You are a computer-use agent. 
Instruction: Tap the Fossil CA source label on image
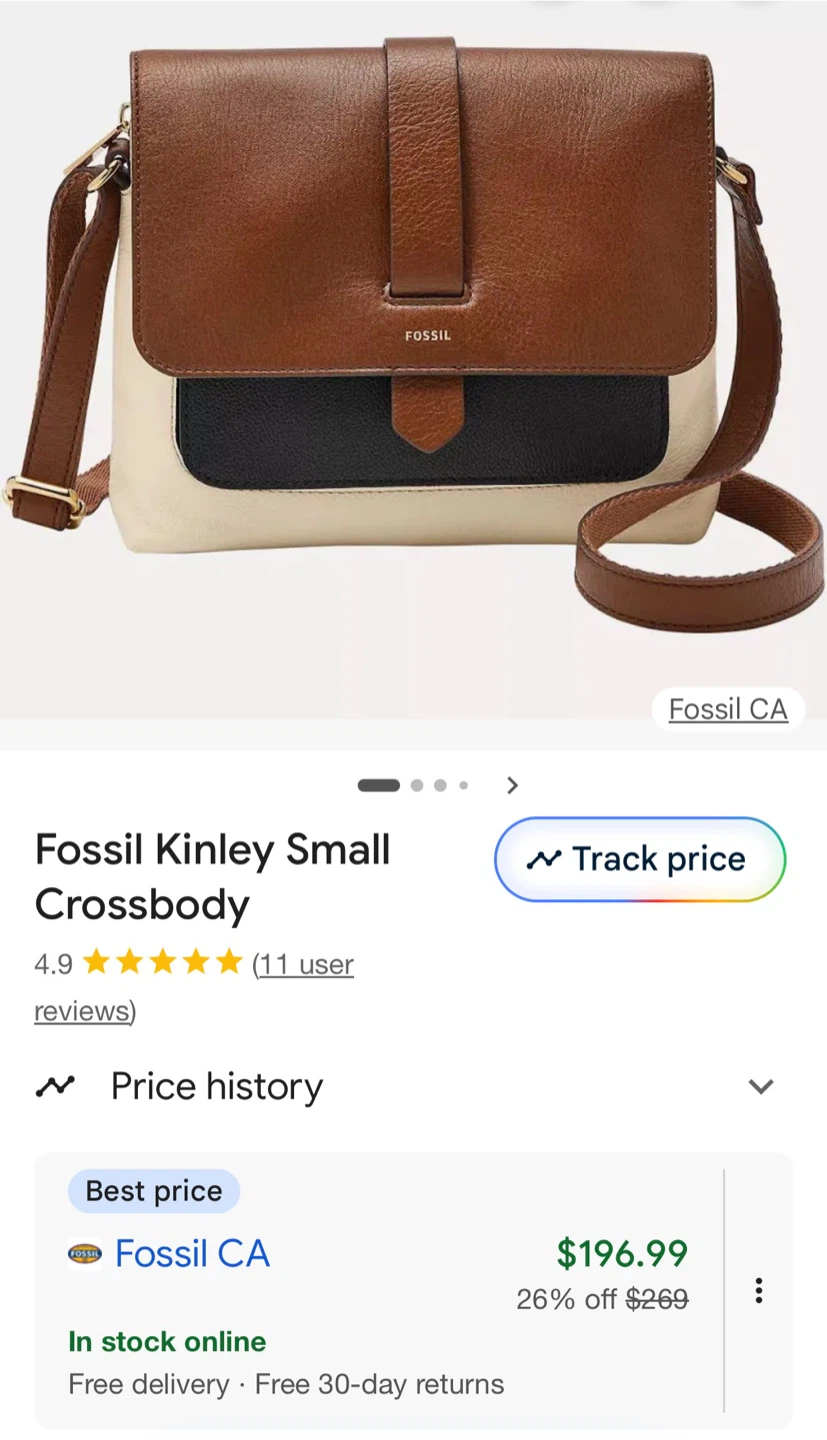[x=728, y=709]
